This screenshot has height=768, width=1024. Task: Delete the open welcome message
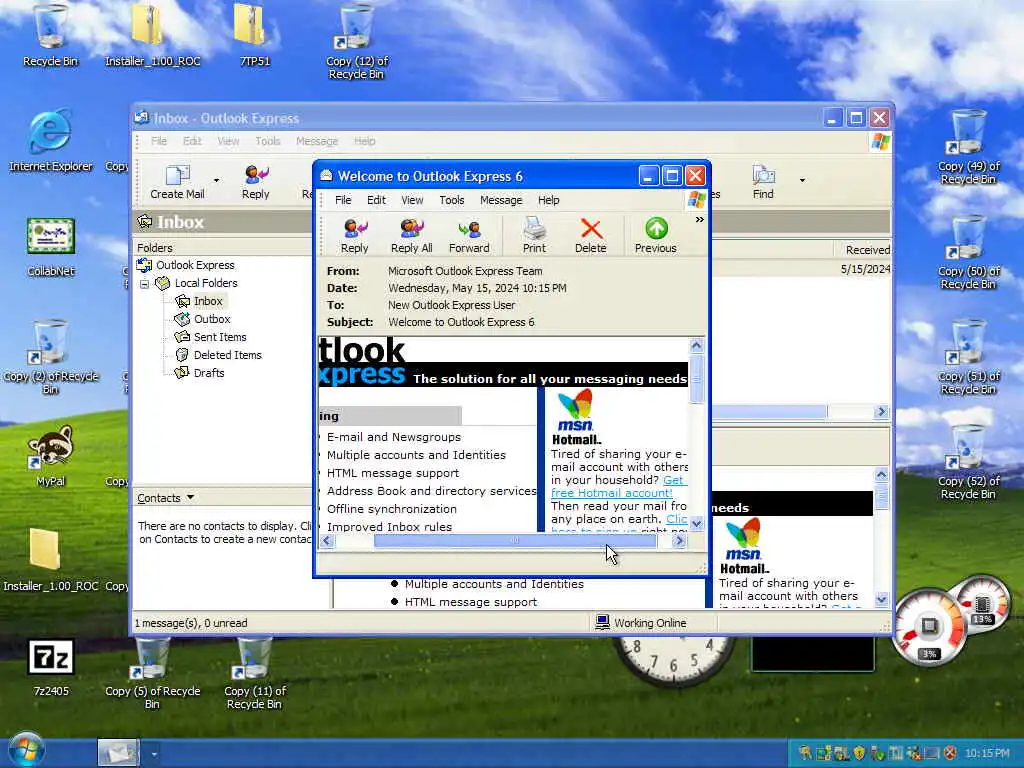point(590,236)
